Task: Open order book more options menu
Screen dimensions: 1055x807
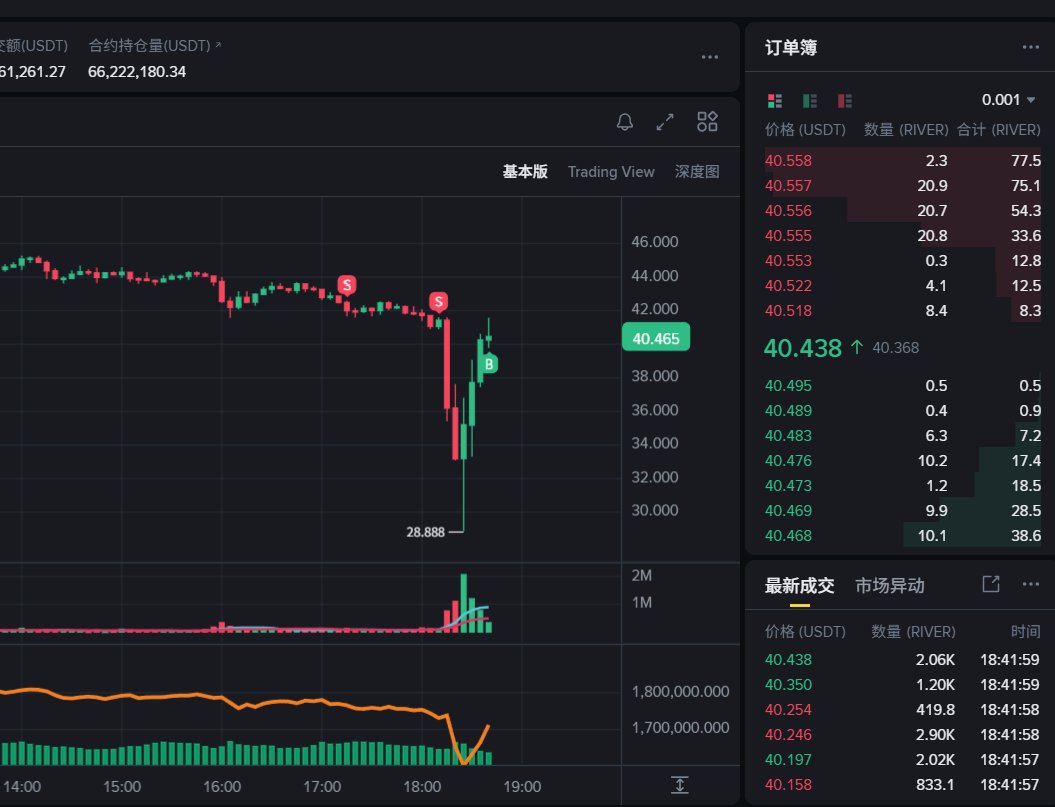Action: pos(1031,47)
